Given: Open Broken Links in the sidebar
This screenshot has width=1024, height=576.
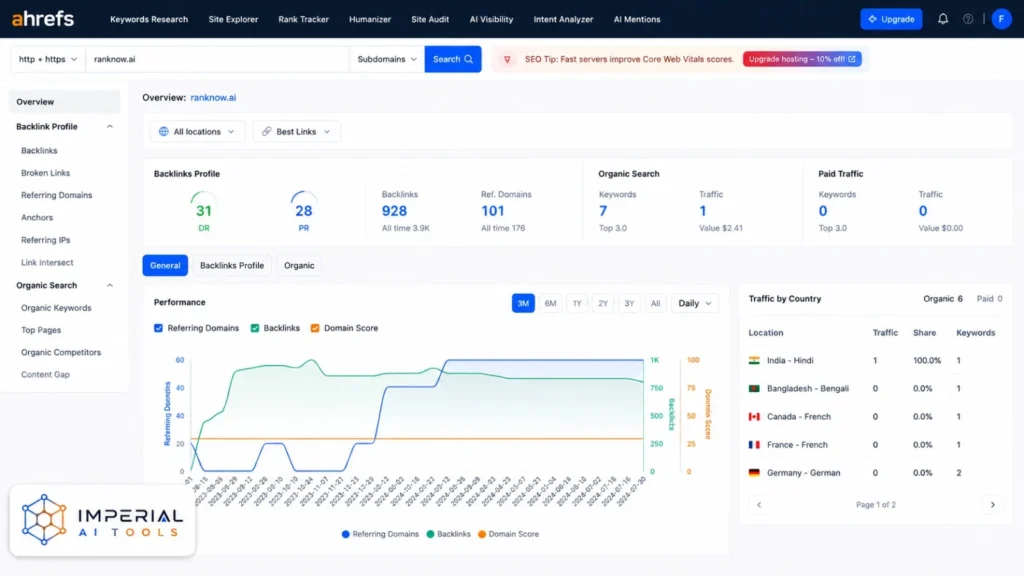Looking at the screenshot, I should tap(45, 173).
